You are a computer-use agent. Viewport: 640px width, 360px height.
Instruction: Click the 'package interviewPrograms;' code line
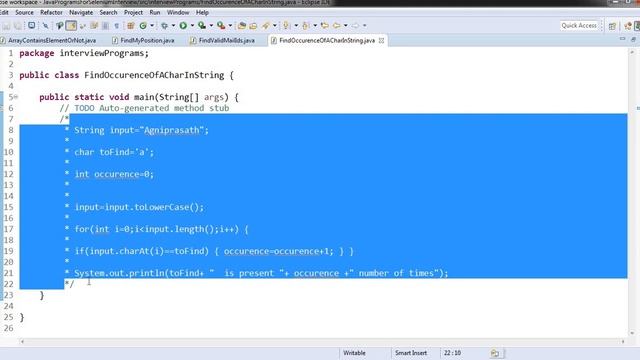[84, 53]
